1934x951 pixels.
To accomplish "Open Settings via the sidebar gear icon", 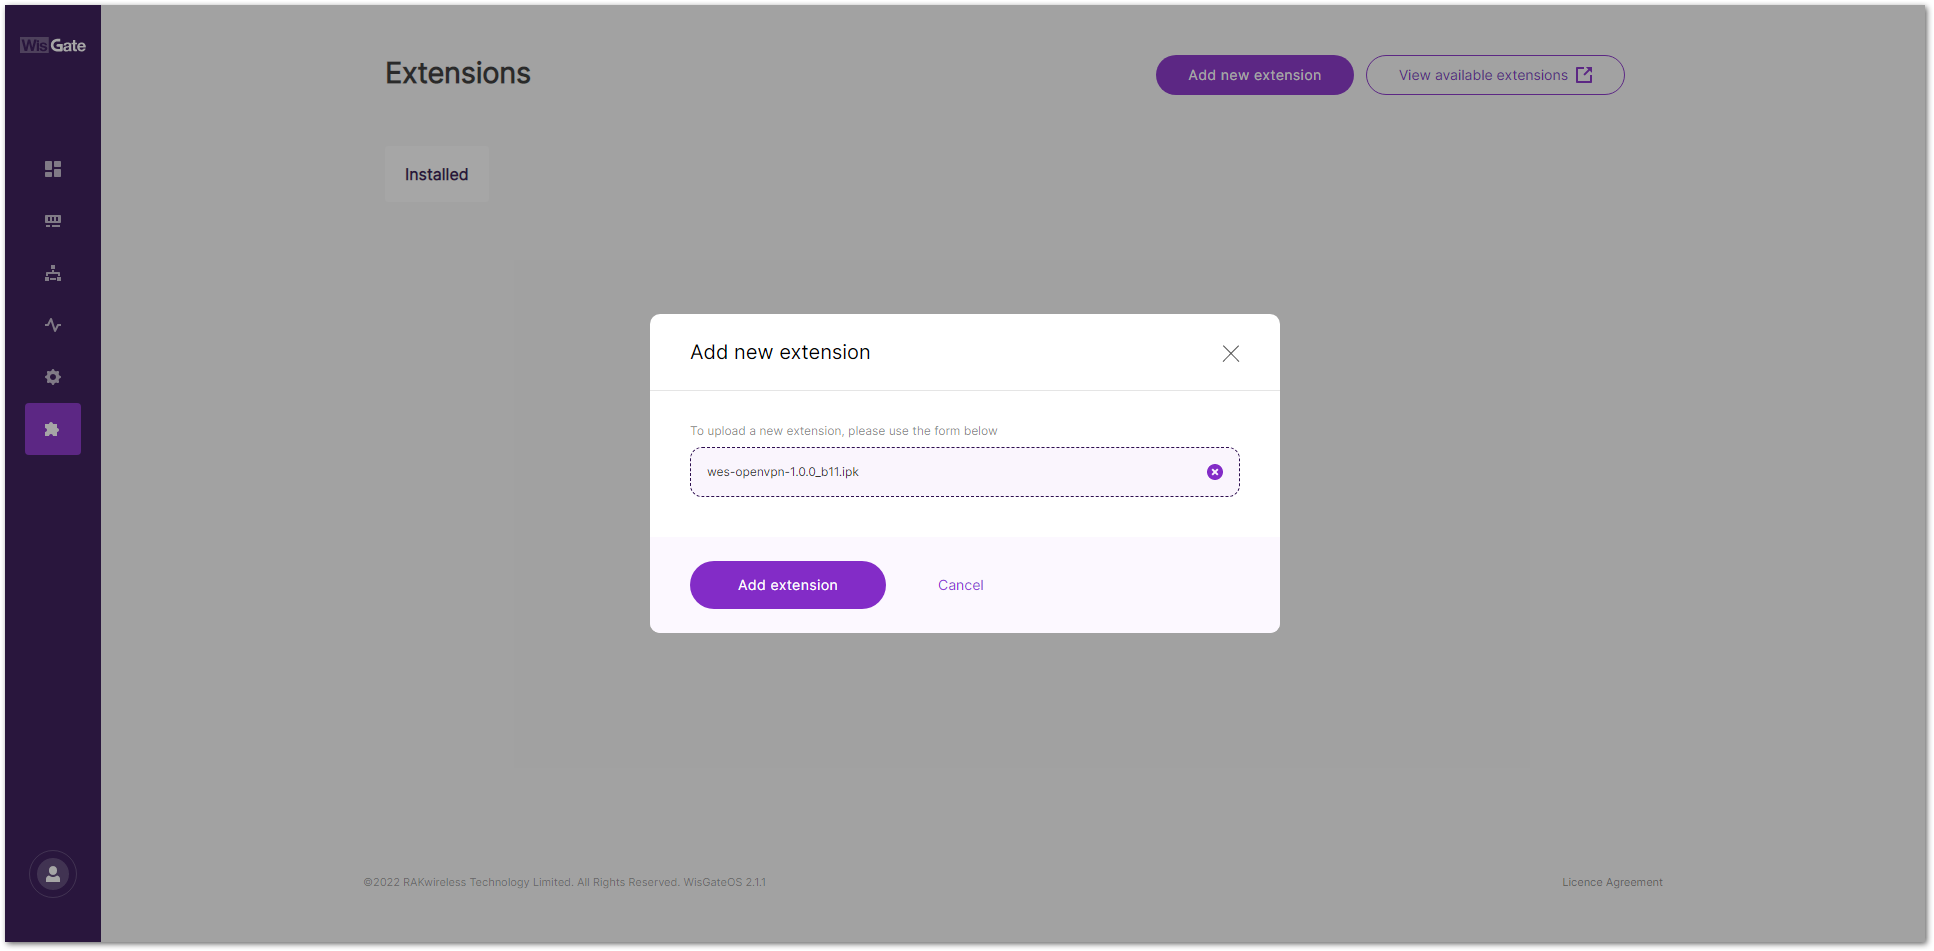I will click(53, 377).
